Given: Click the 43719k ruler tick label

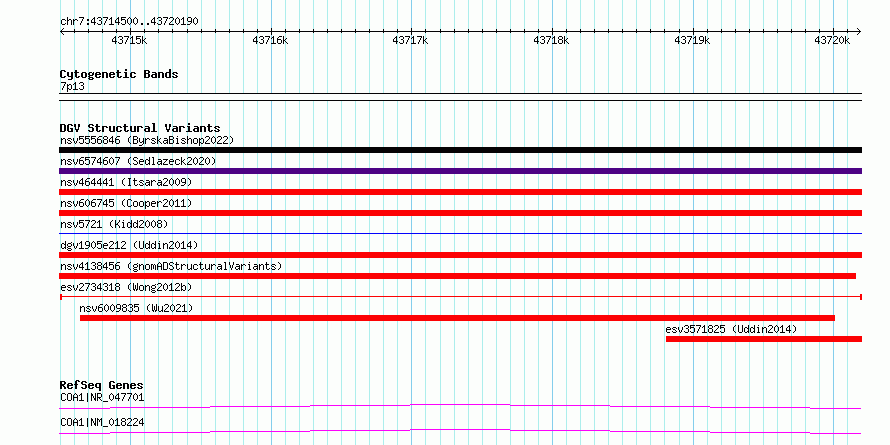Looking at the screenshot, I should (692, 40).
